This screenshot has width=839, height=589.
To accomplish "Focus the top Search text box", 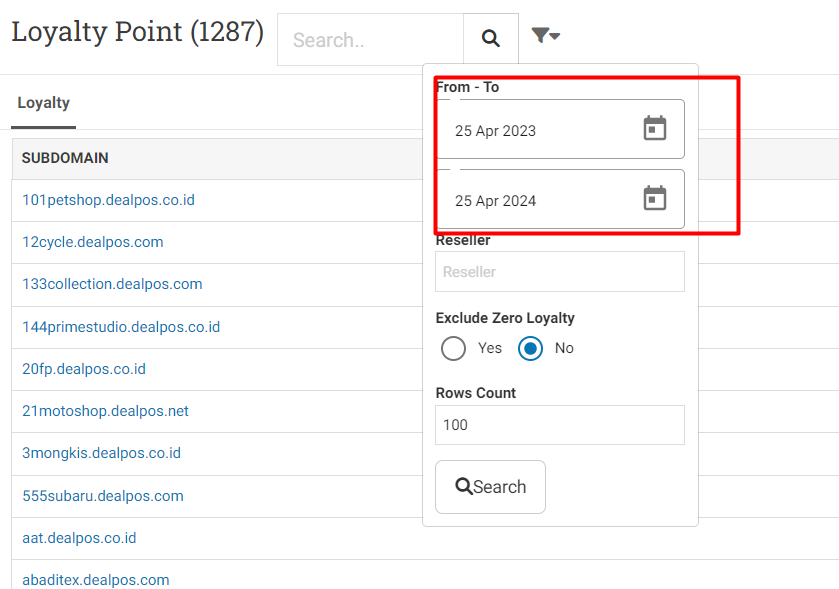I will pyautogui.click(x=370, y=40).
